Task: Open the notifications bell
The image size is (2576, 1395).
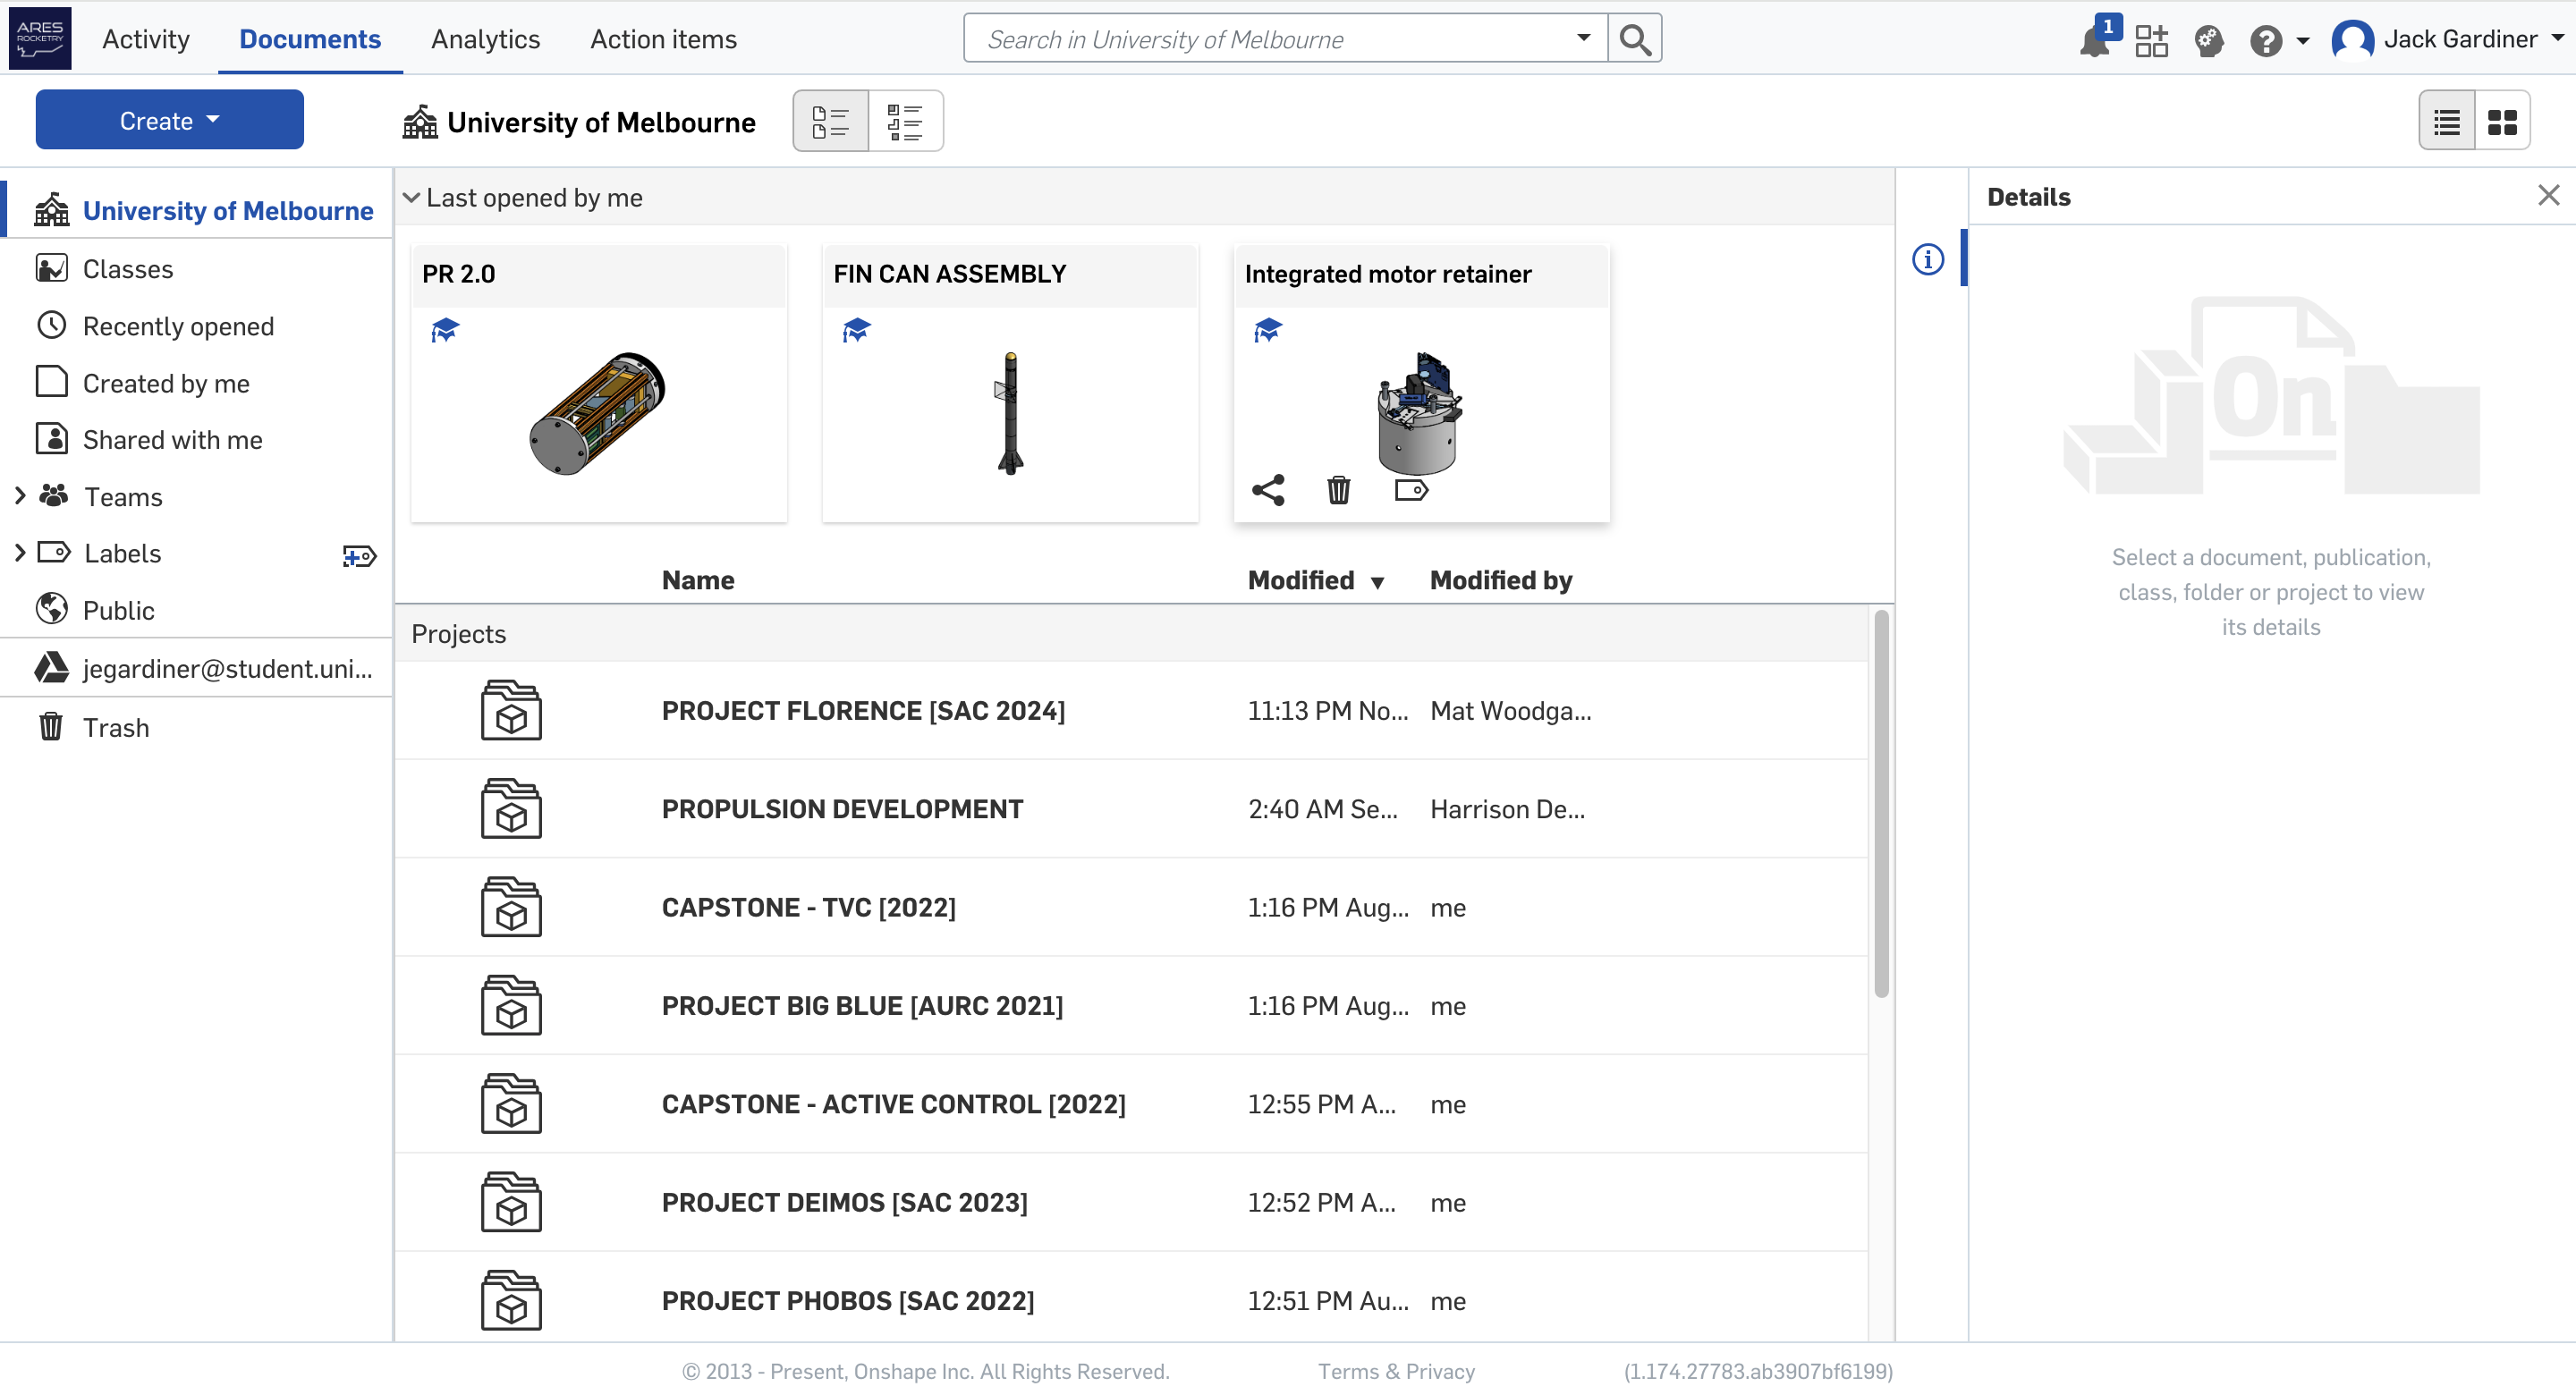Action: tap(2094, 40)
